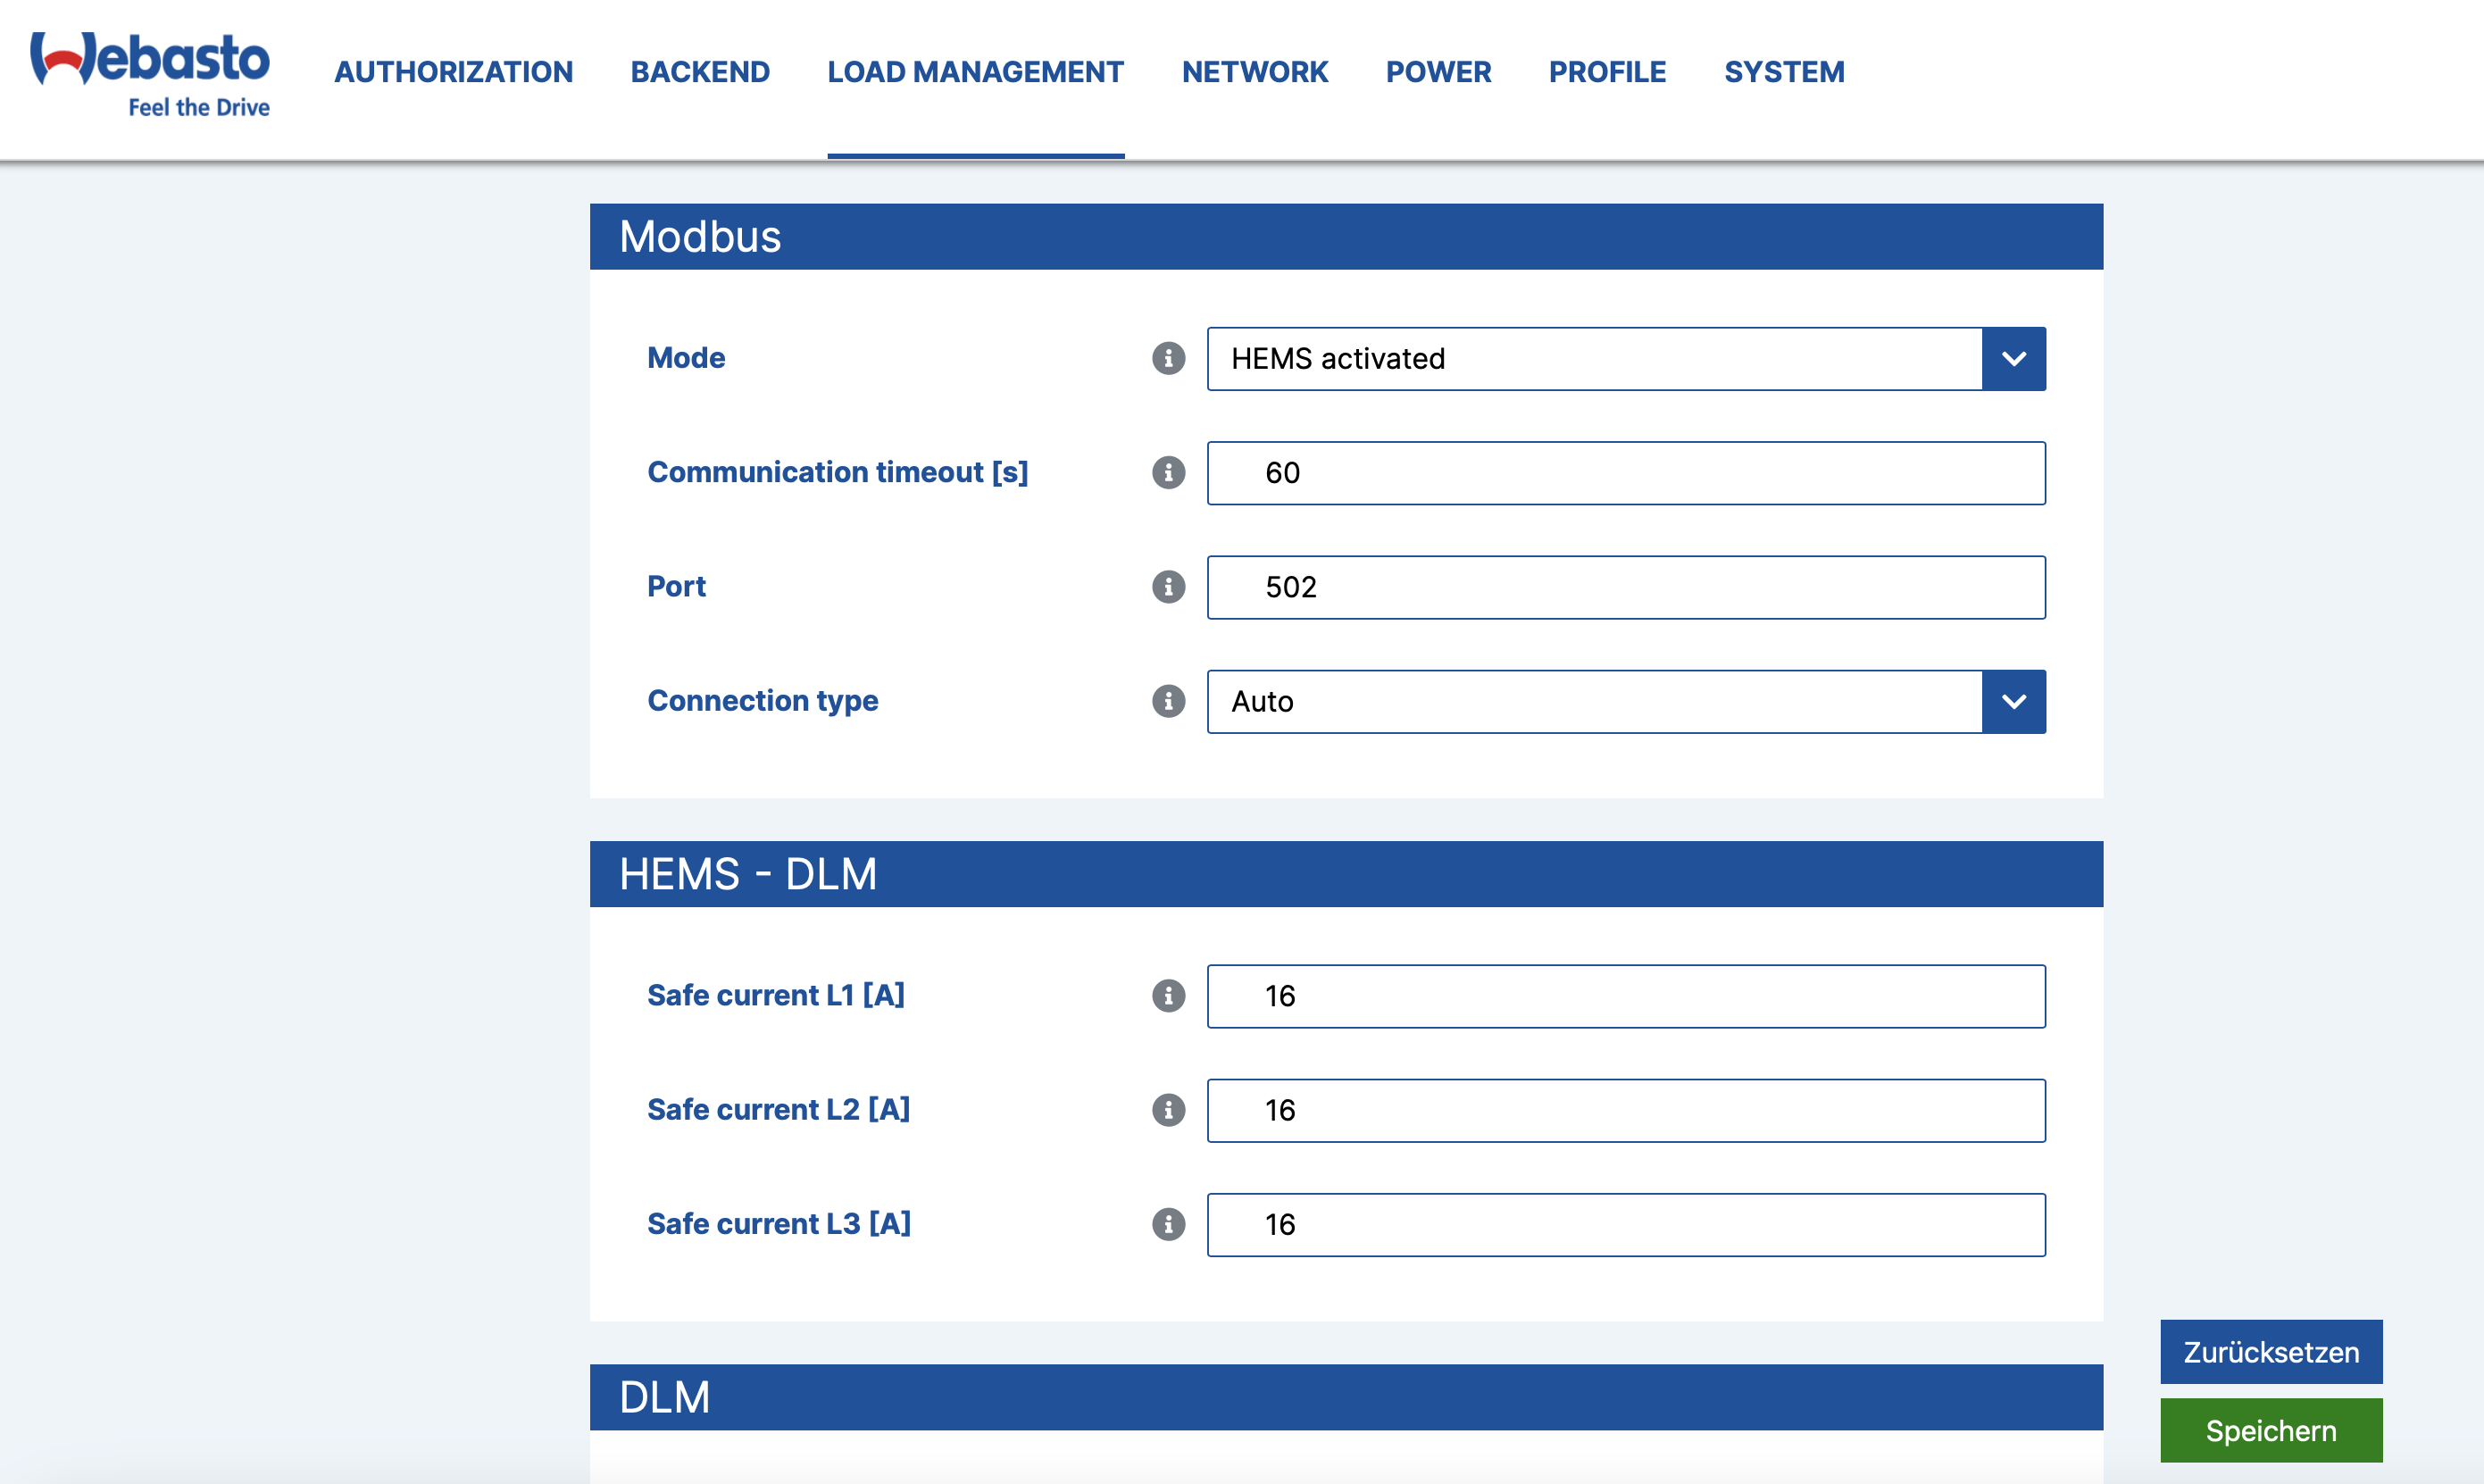This screenshot has width=2484, height=1484.
Task: Click the Safe current L1 value field
Action: (1626, 996)
